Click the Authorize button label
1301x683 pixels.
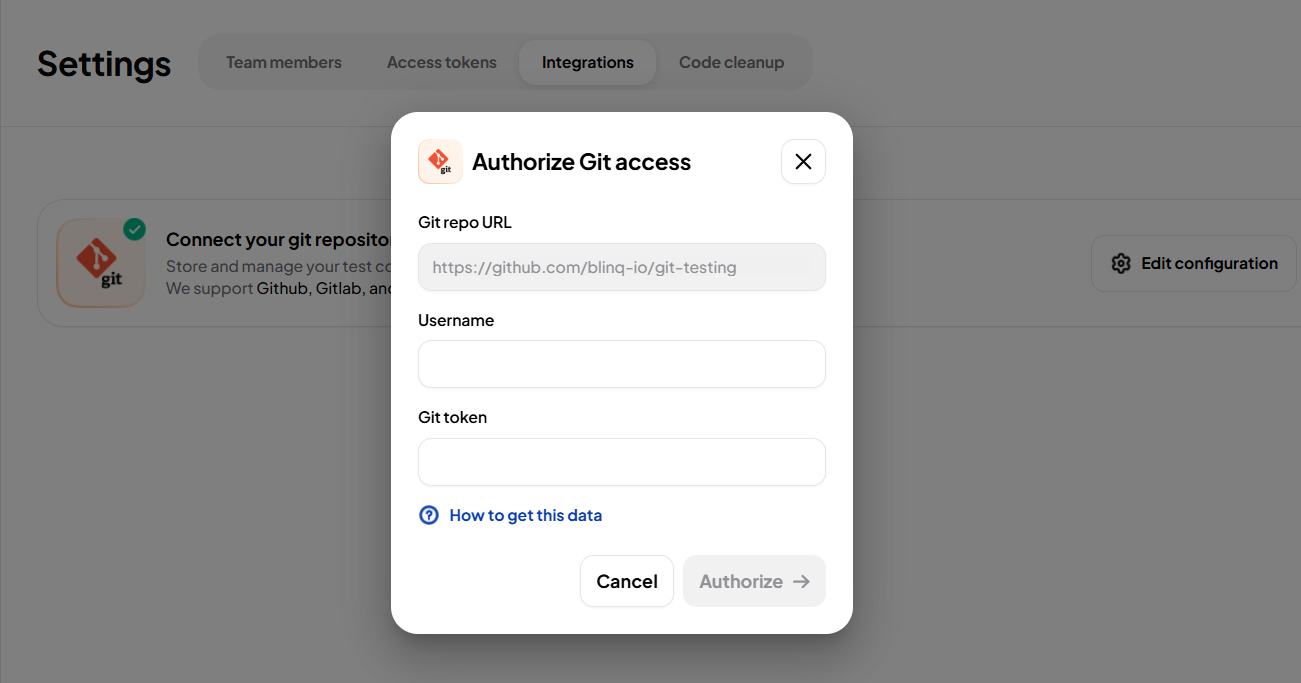click(x=740, y=581)
